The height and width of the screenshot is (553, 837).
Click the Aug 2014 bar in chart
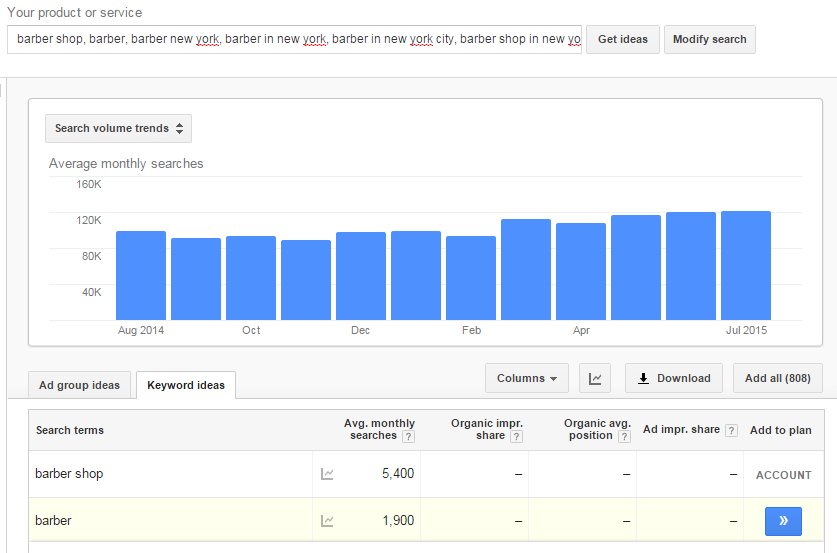(x=141, y=275)
